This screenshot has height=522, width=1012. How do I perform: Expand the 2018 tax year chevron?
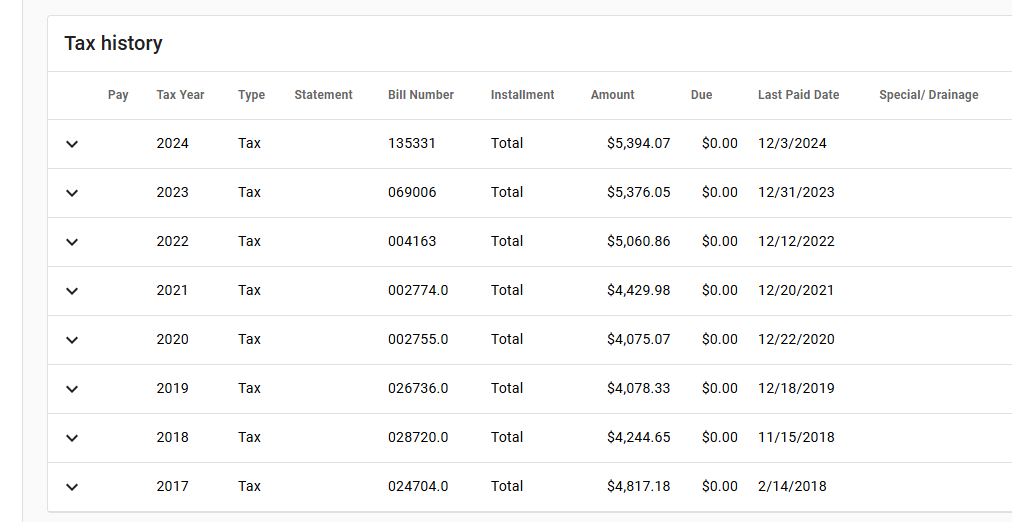(72, 438)
